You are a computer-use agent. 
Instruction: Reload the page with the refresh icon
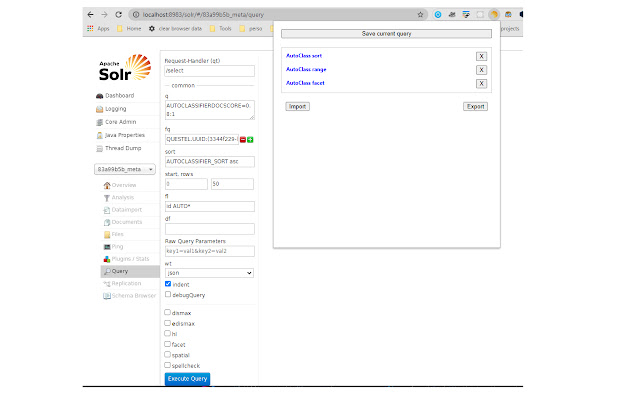(118, 15)
